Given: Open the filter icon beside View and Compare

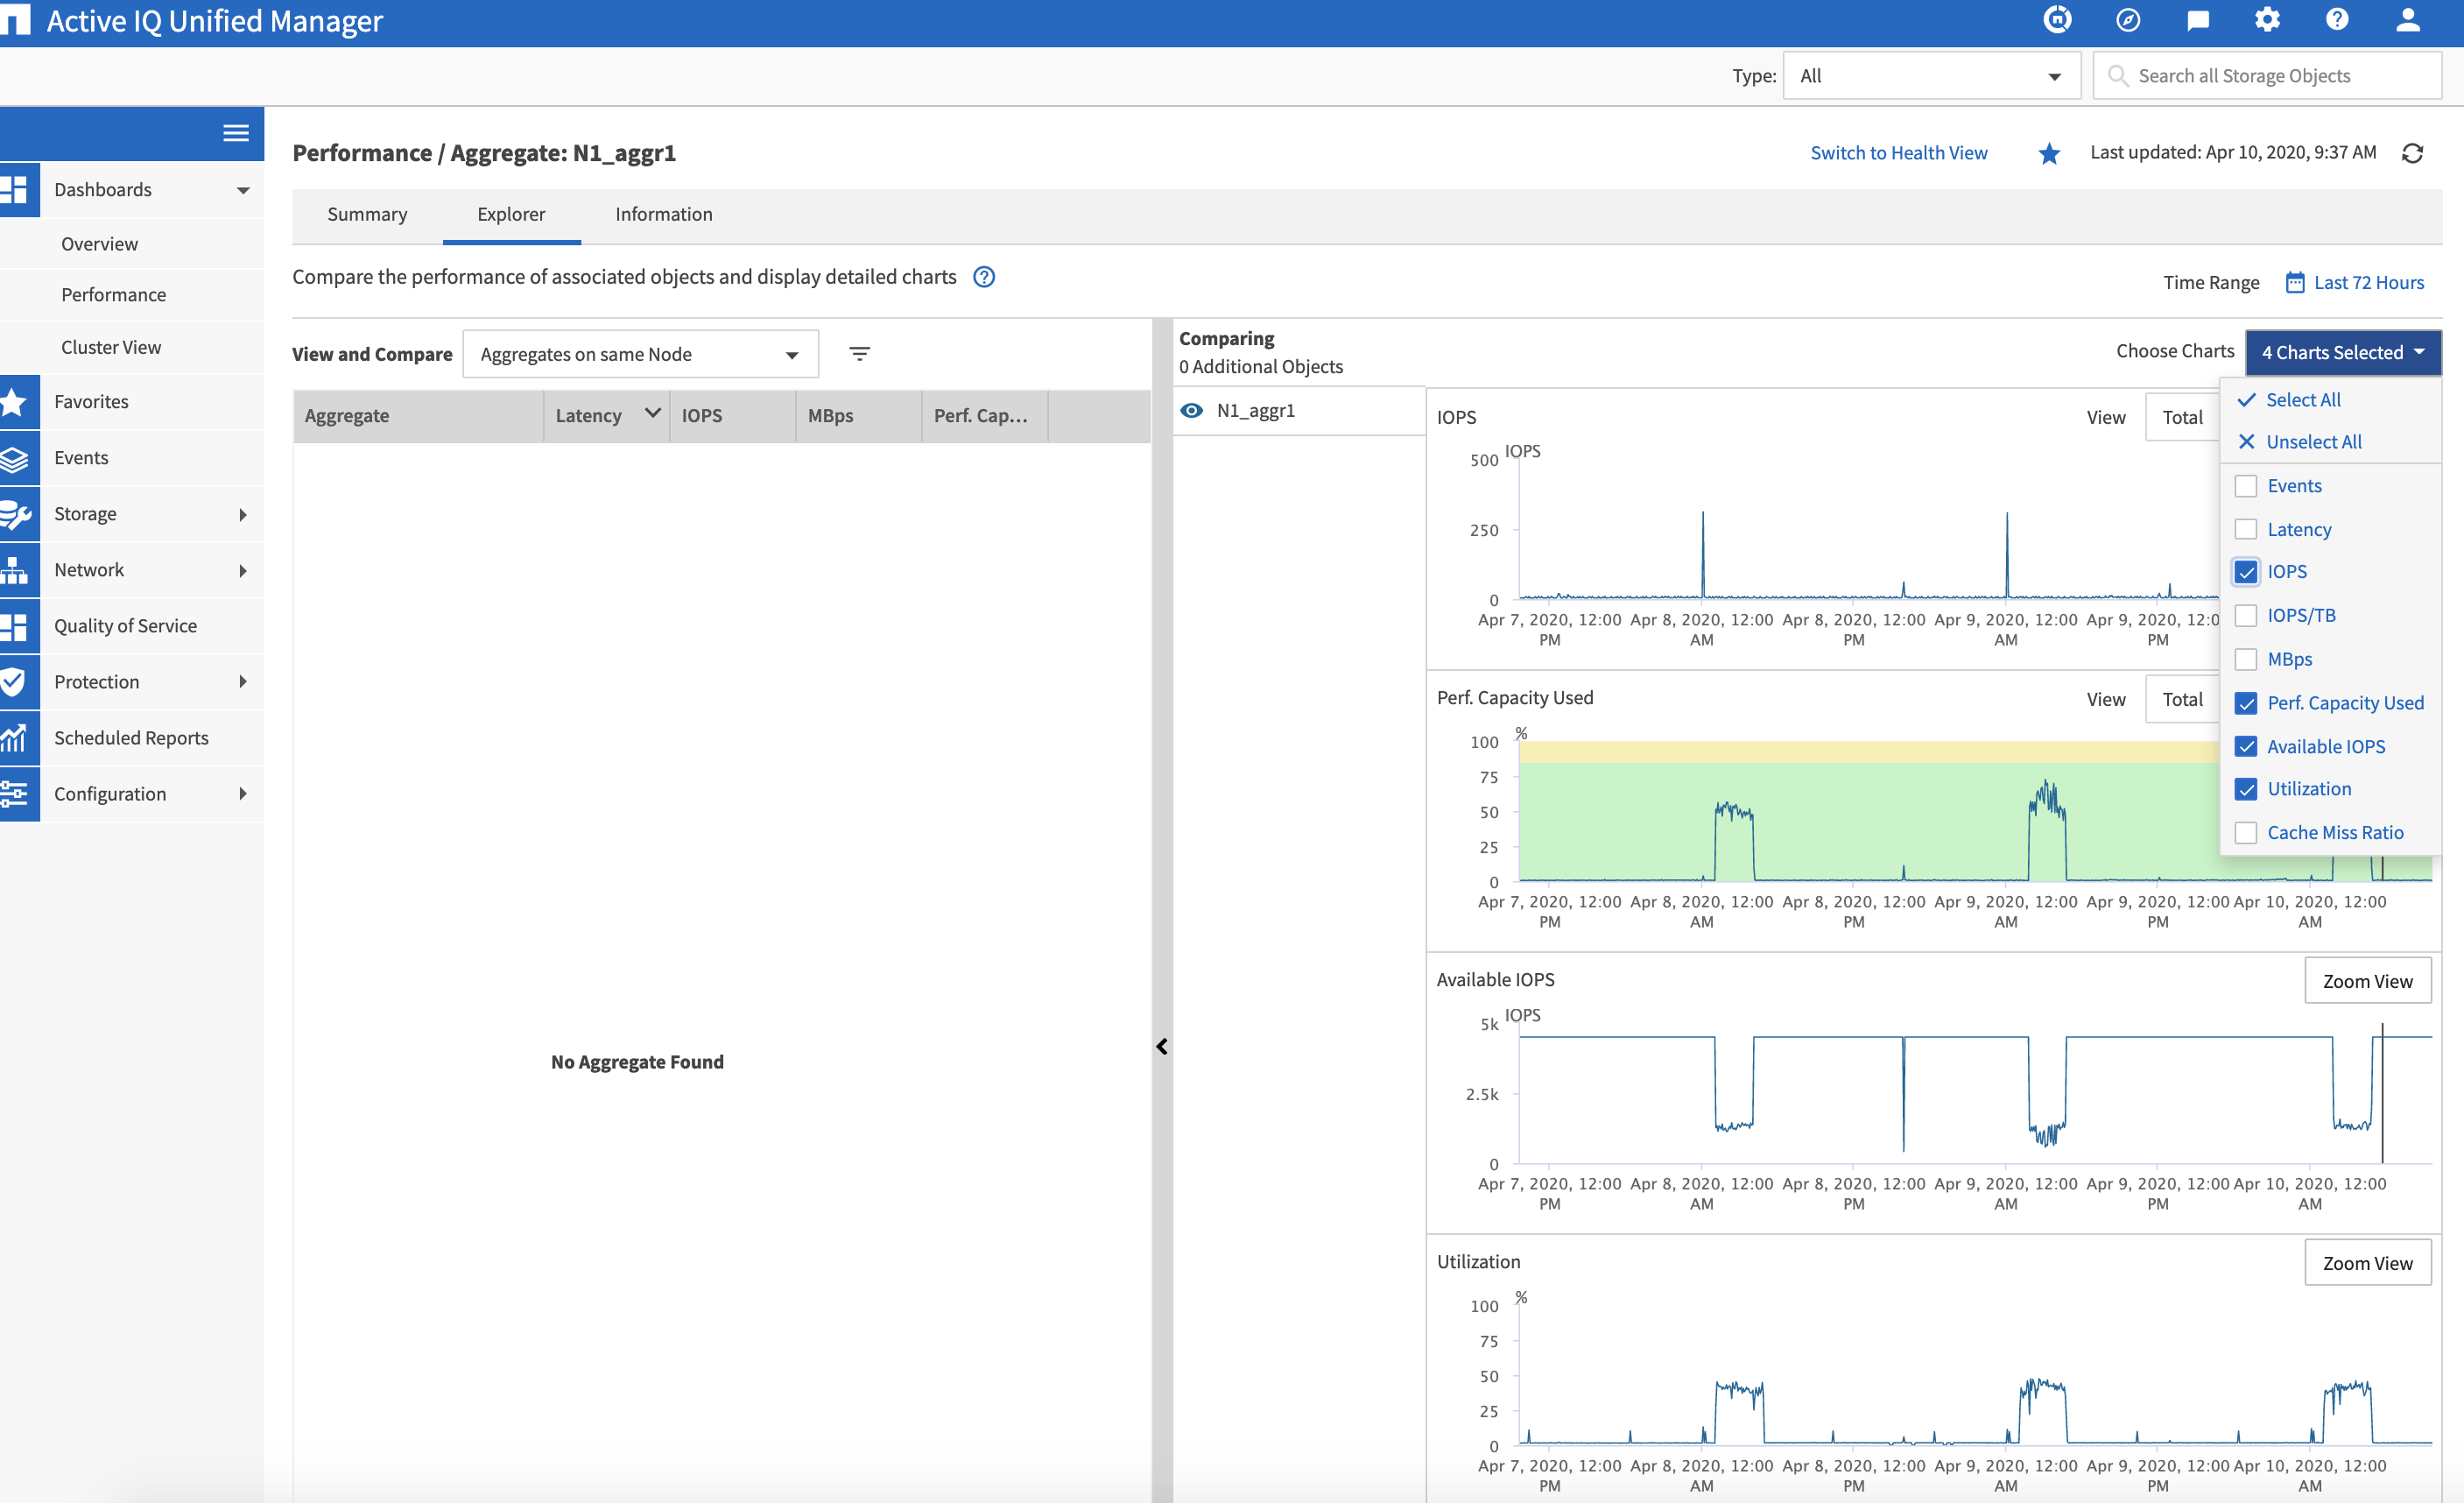Looking at the screenshot, I should click(x=859, y=354).
